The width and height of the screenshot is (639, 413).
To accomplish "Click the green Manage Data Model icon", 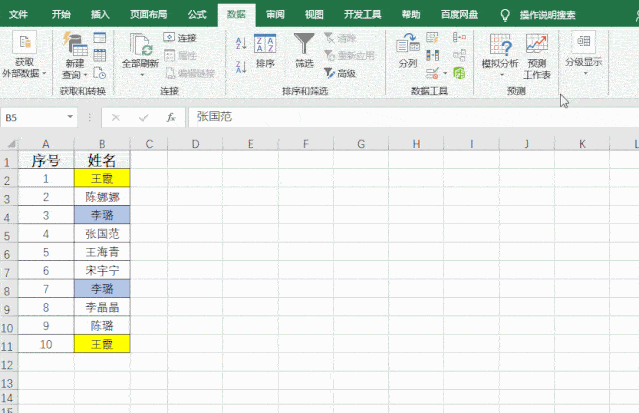I will (x=459, y=73).
